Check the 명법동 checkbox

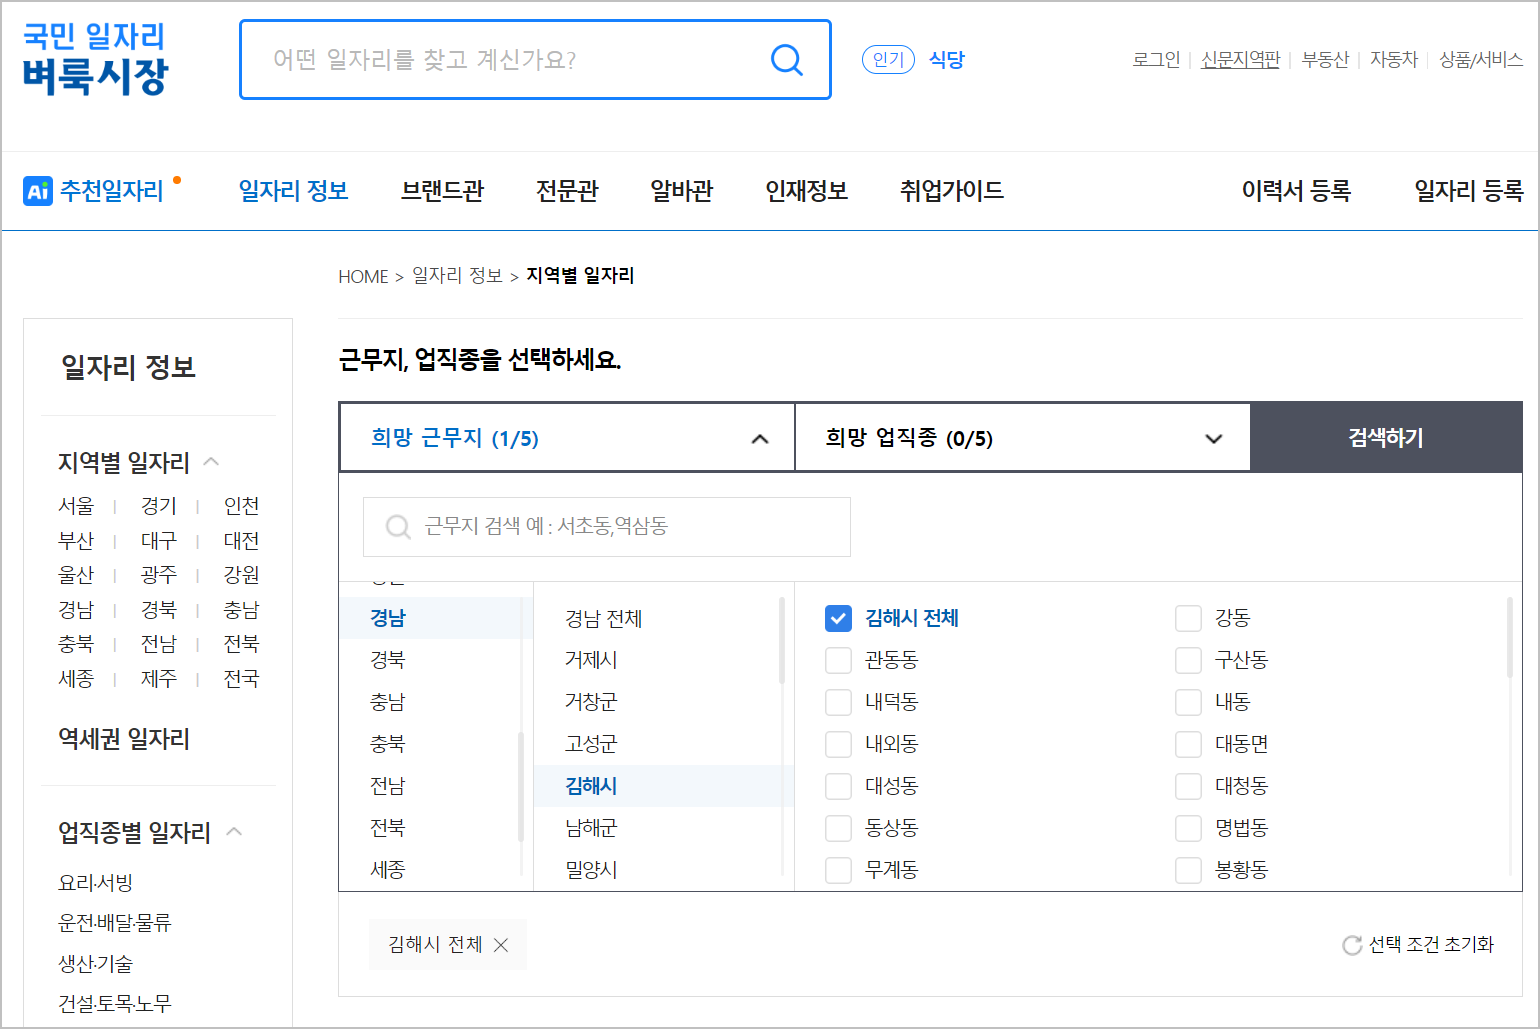(1188, 828)
